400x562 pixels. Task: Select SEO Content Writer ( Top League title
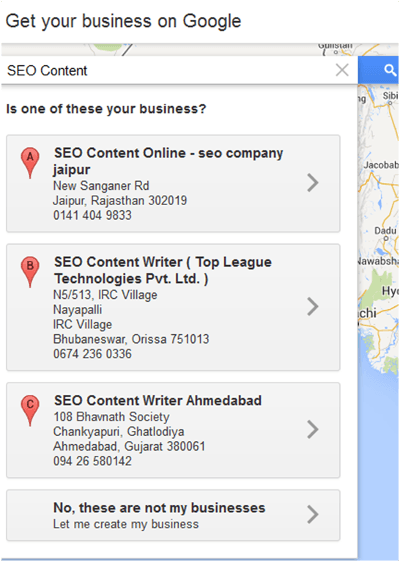[x=163, y=262]
